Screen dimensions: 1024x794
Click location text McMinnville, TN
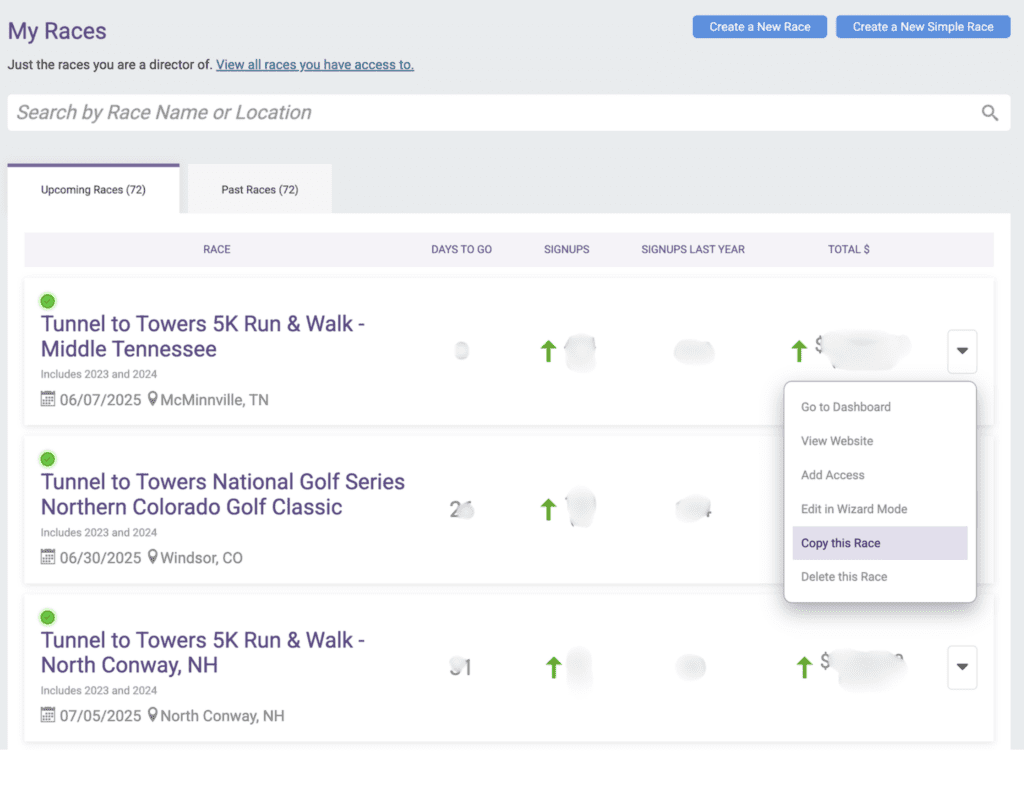click(x=214, y=400)
